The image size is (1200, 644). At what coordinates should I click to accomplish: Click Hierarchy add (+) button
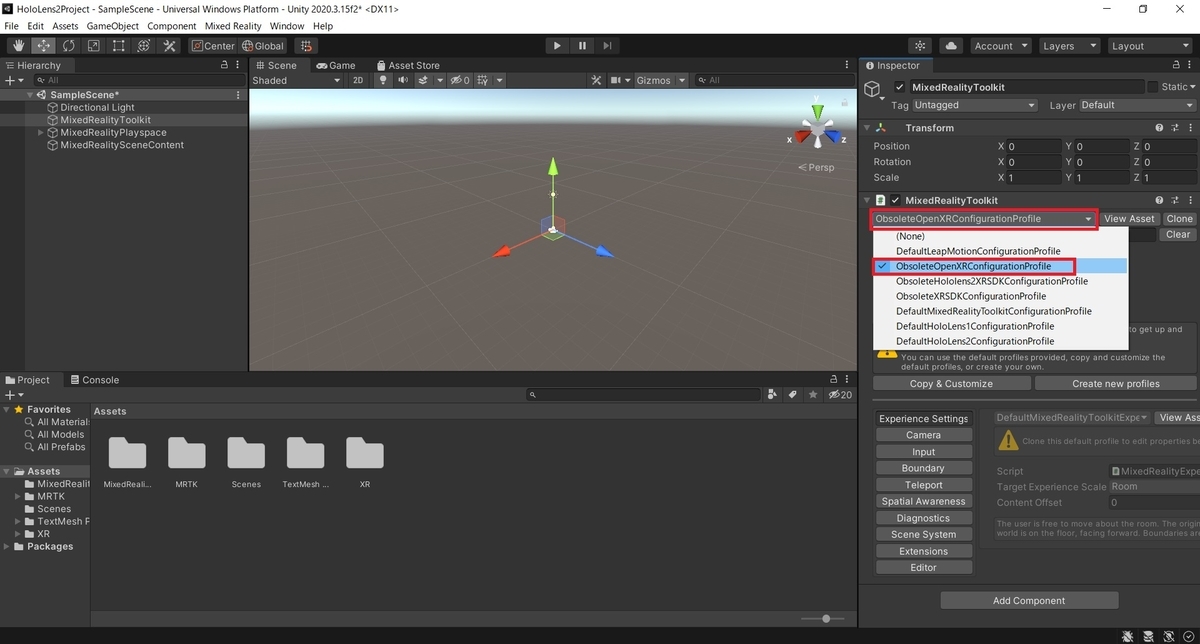(x=12, y=80)
